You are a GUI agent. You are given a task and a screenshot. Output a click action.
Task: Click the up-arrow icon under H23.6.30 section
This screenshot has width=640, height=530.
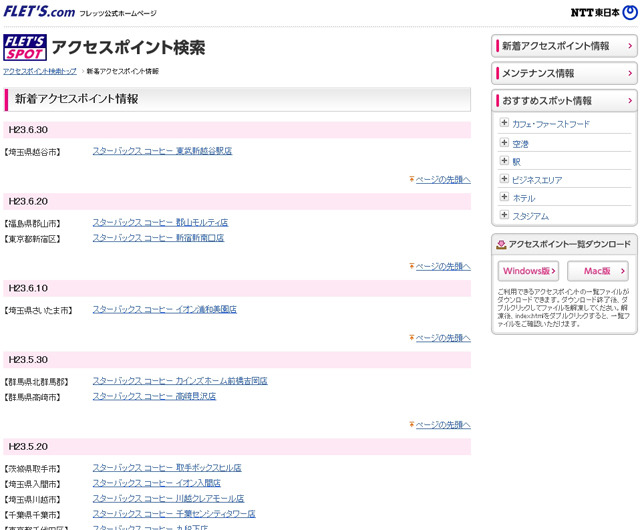412,179
